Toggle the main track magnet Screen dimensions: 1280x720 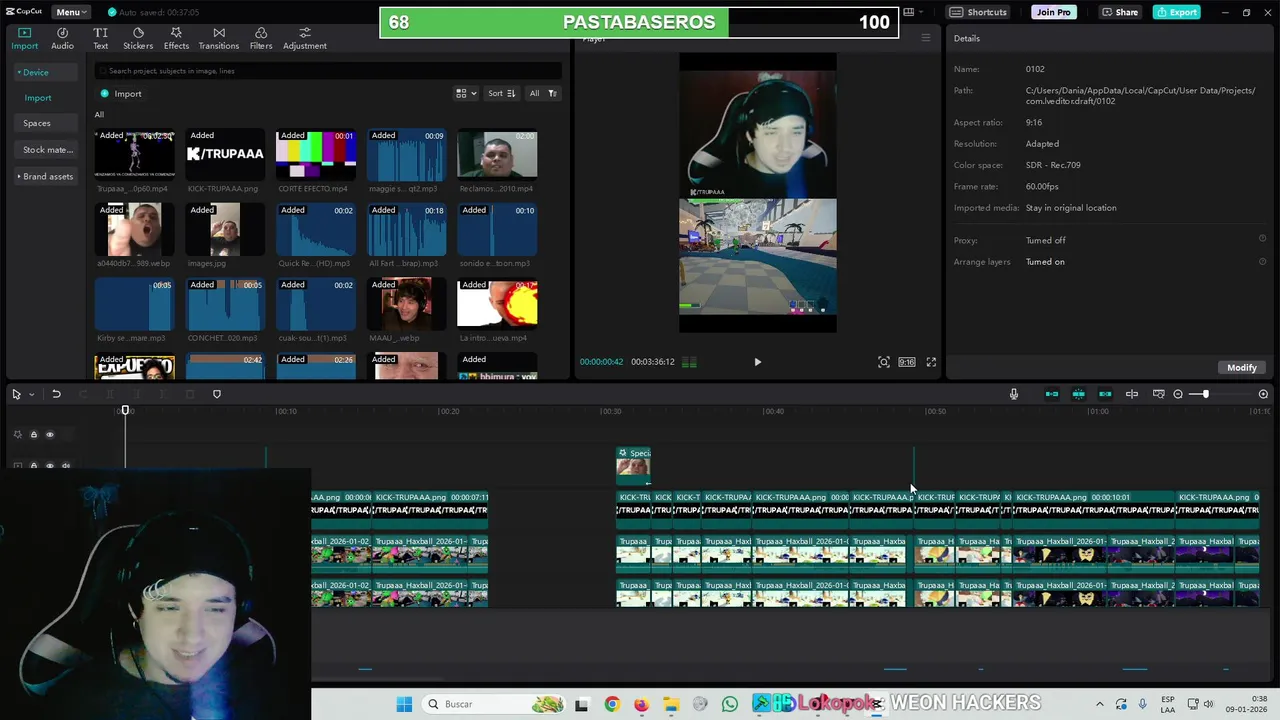(1052, 394)
